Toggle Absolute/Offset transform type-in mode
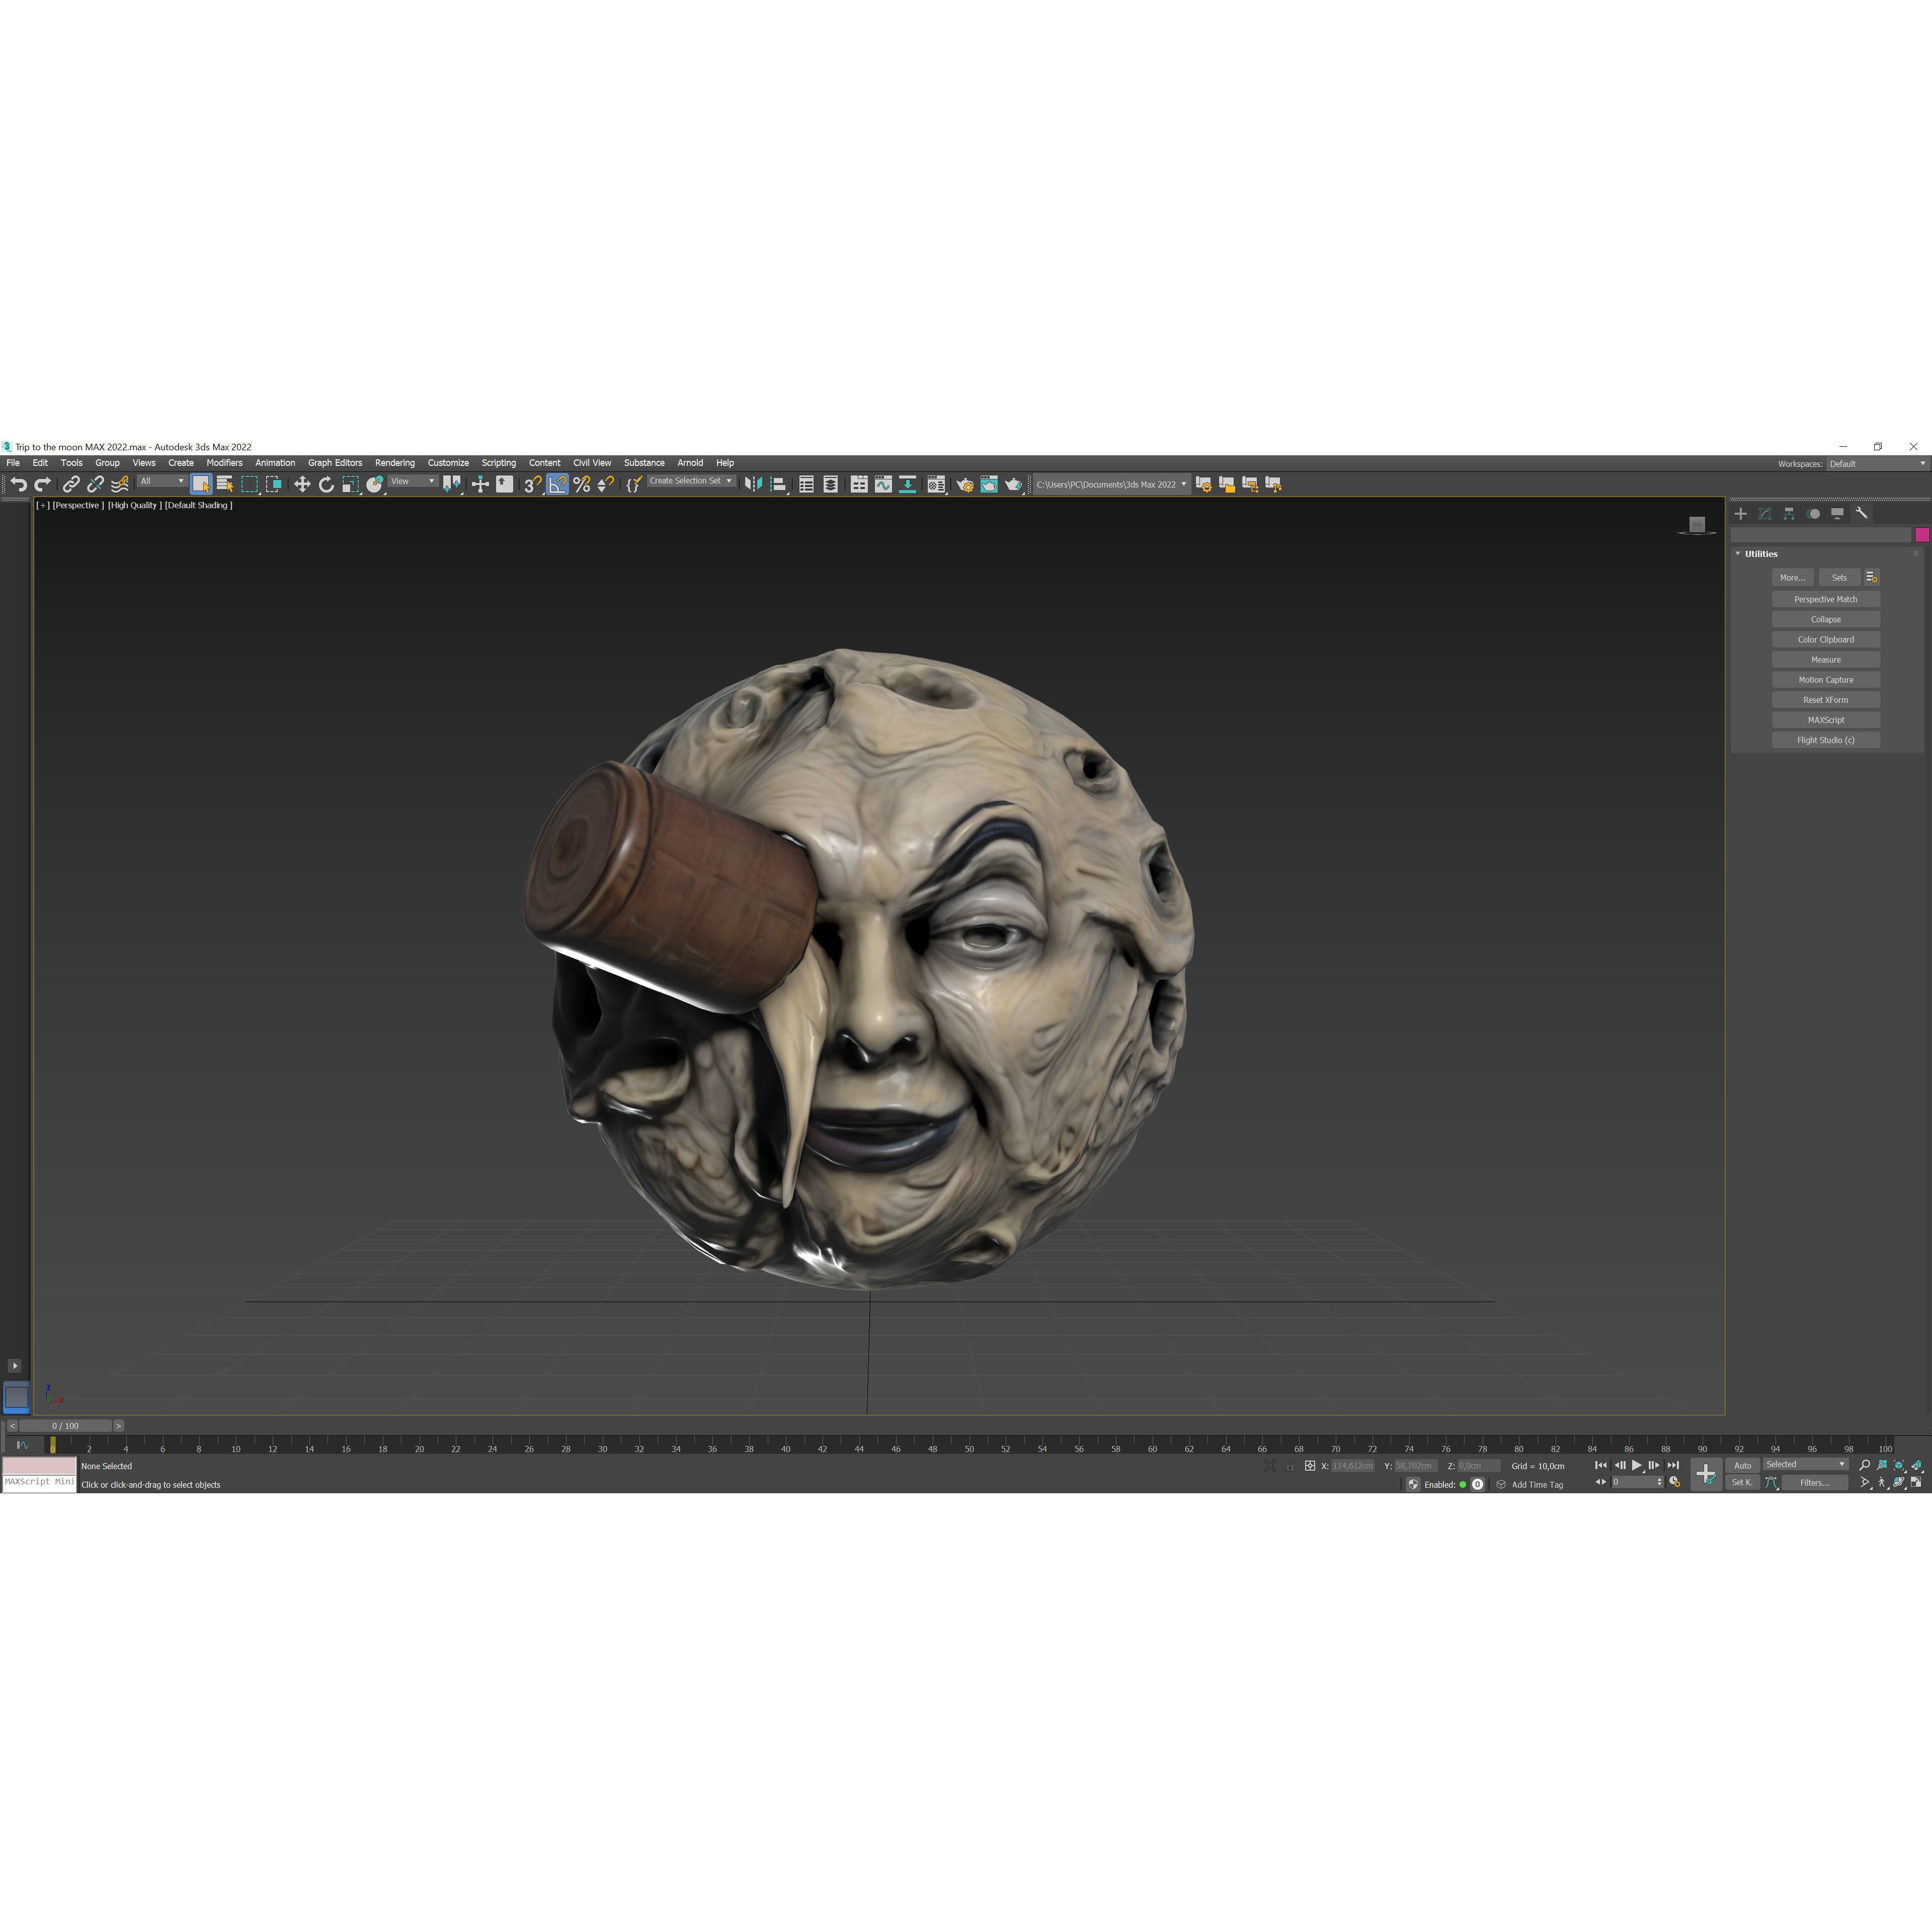 pos(1310,1466)
